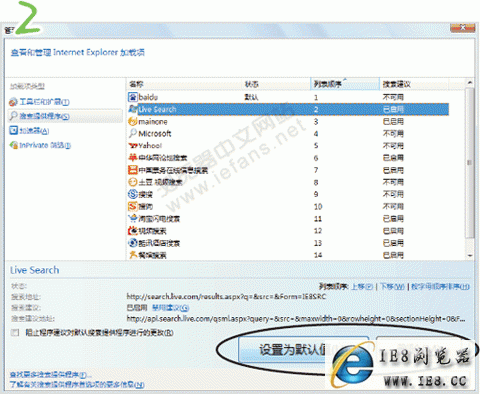
Task: Click the 上移(U) link
Action: pyautogui.click(x=362, y=286)
